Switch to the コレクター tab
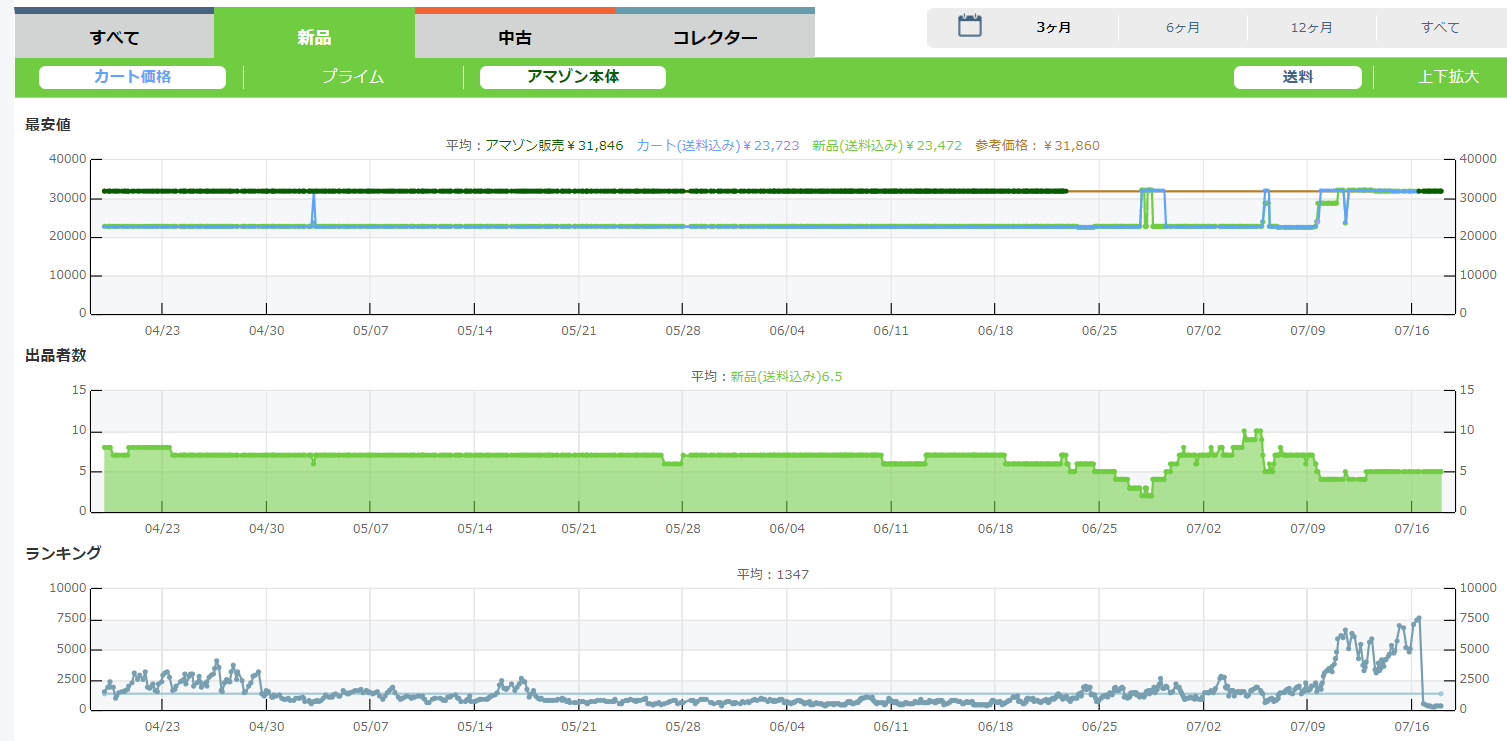 click(715, 38)
